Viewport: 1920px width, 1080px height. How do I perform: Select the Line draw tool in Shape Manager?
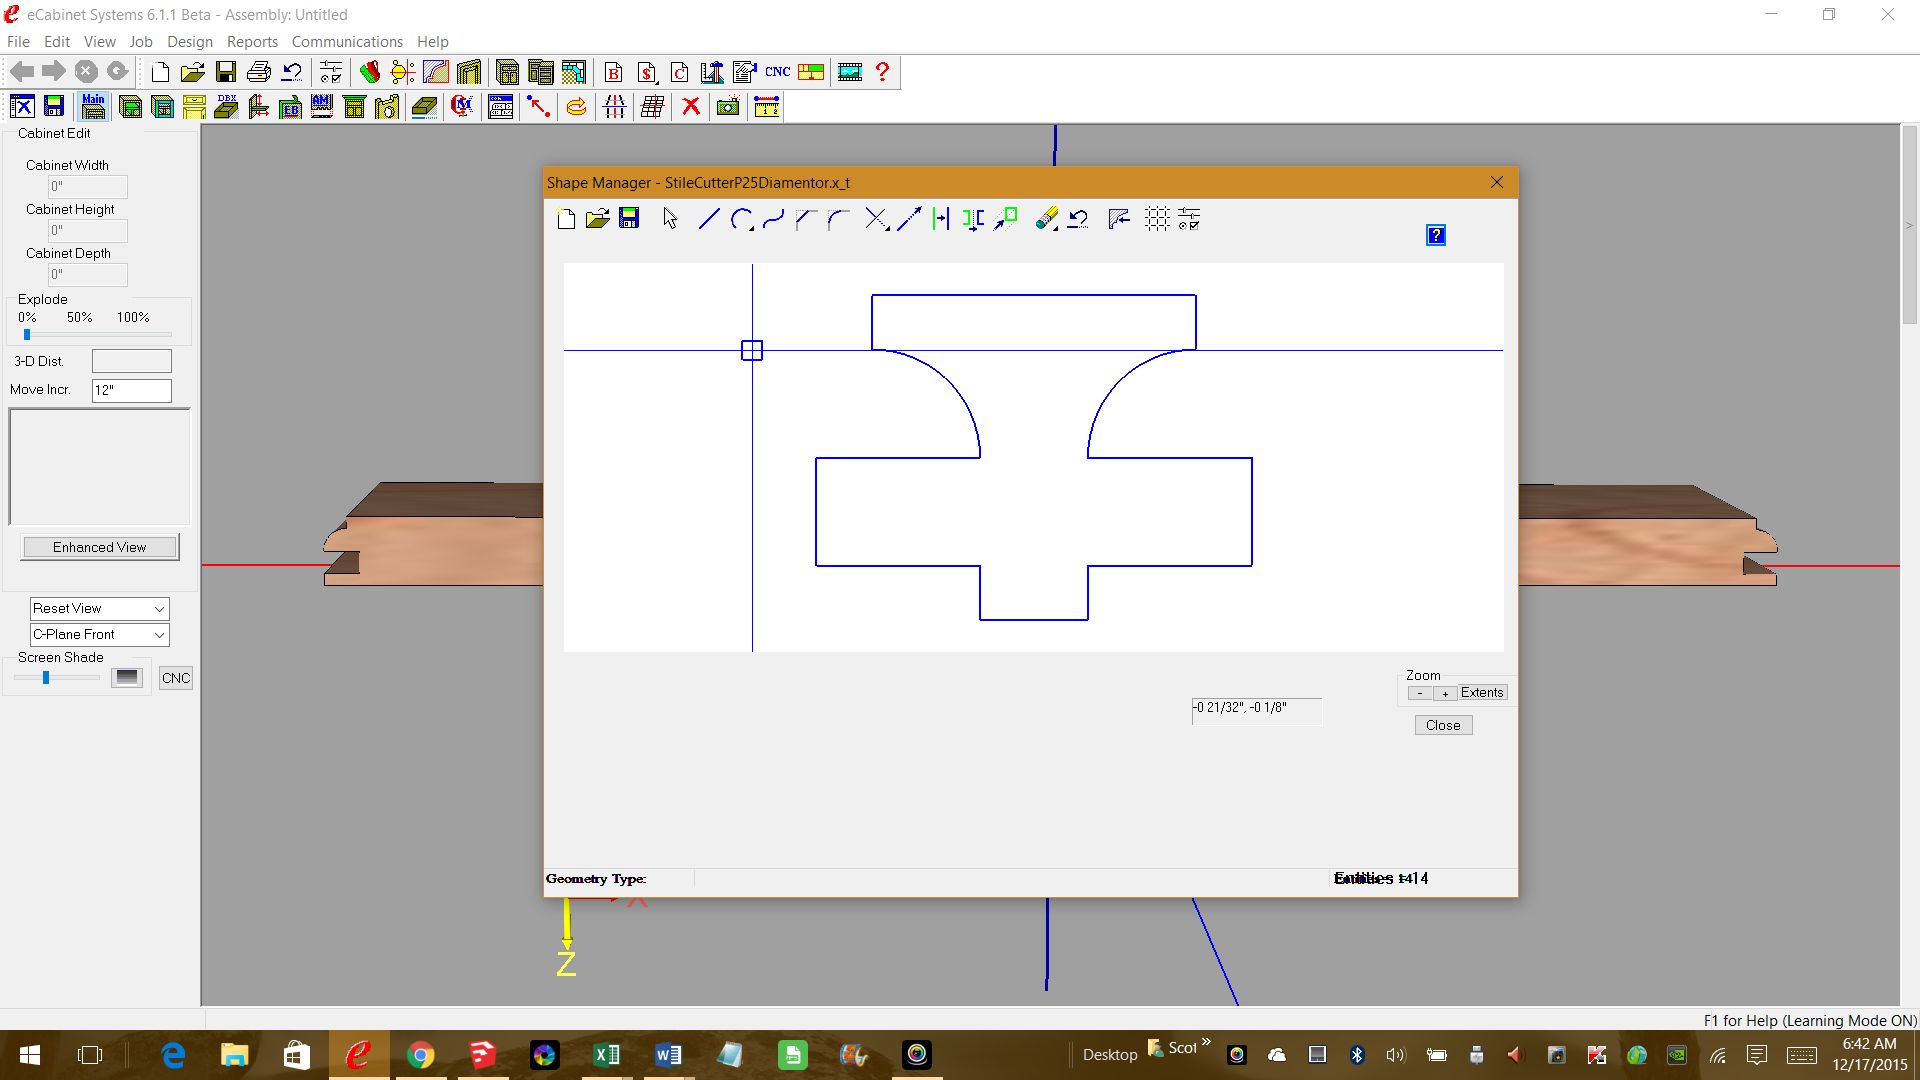tap(709, 219)
